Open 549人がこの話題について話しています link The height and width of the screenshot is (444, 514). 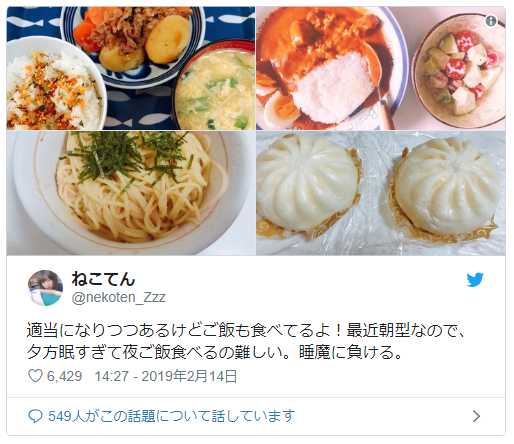click(172, 416)
